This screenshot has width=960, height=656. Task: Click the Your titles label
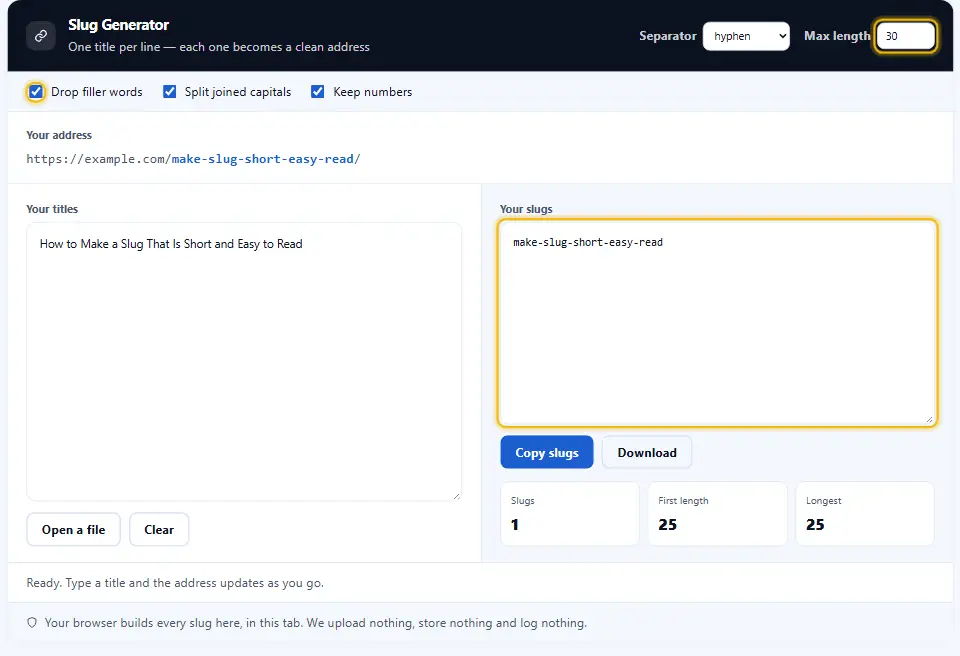[52, 209]
